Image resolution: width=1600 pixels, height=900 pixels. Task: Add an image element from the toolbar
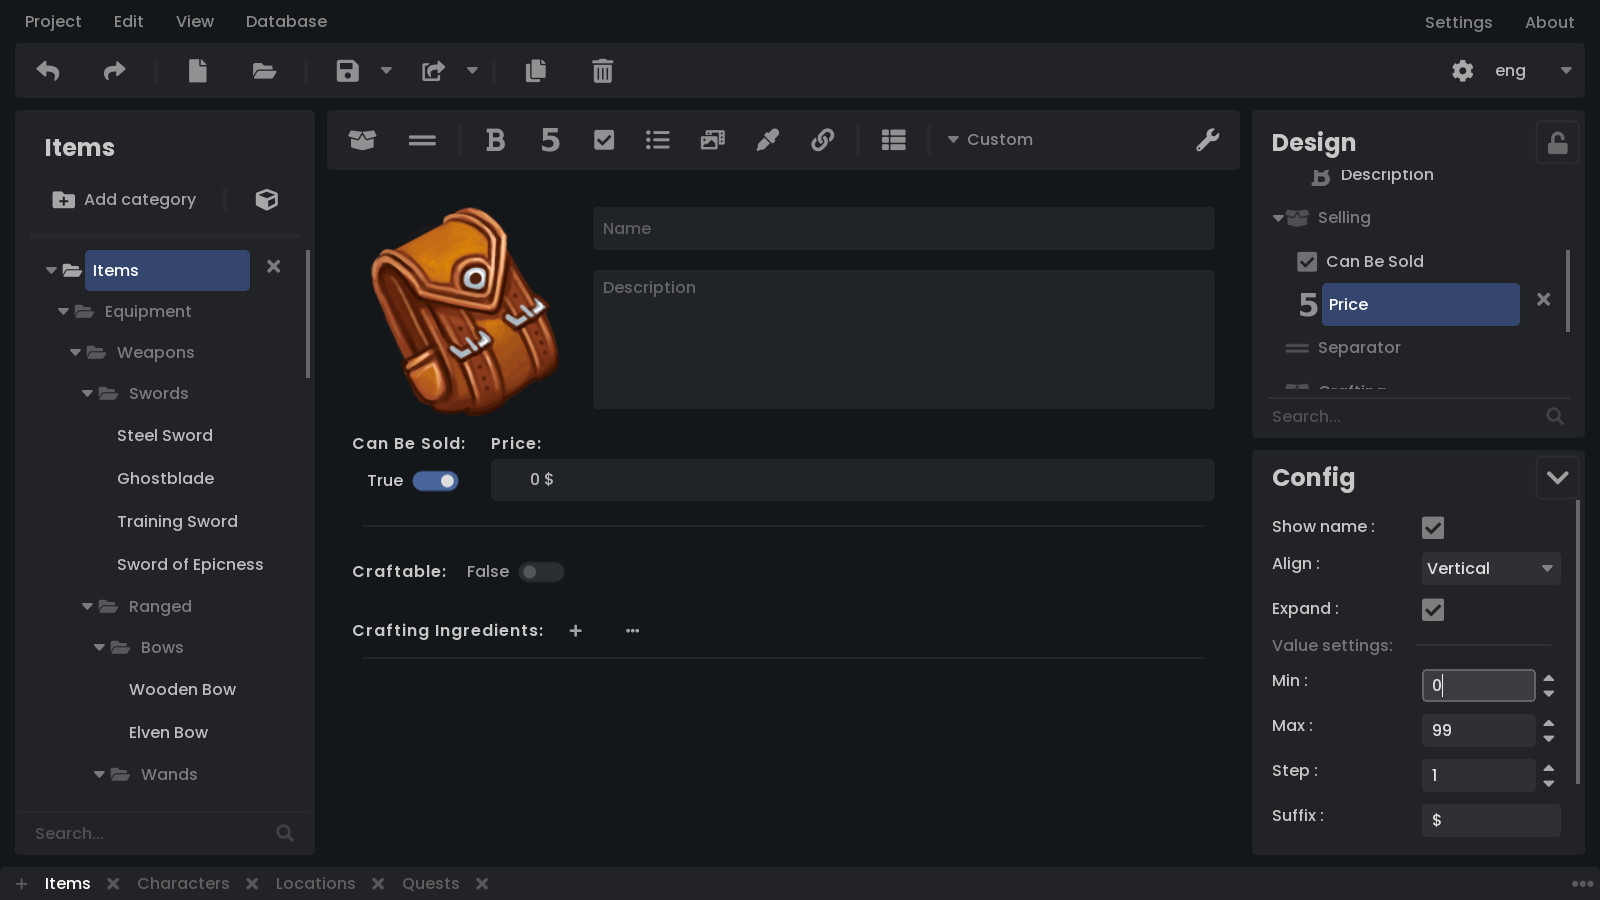coord(711,140)
